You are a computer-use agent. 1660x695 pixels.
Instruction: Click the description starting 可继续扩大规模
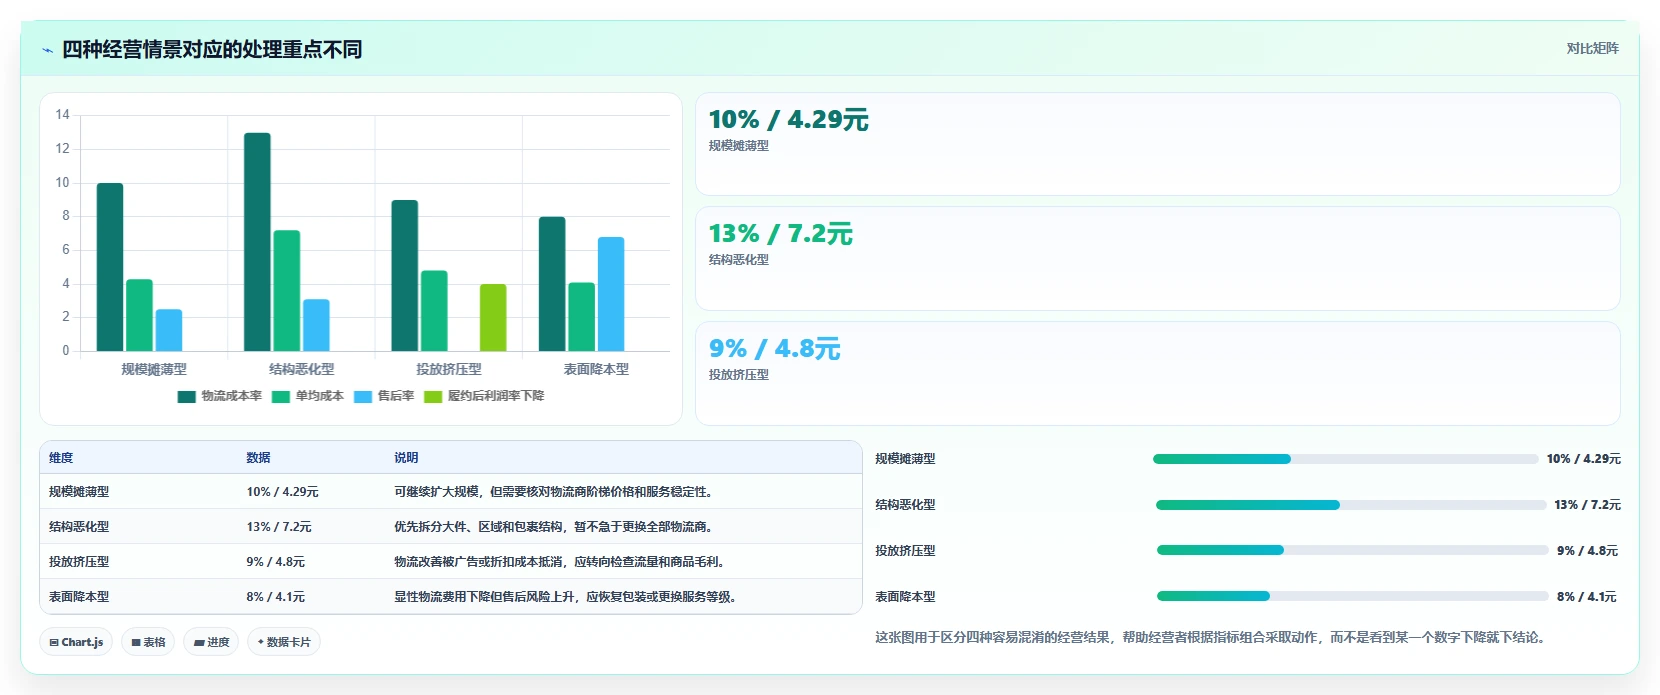pos(555,492)
